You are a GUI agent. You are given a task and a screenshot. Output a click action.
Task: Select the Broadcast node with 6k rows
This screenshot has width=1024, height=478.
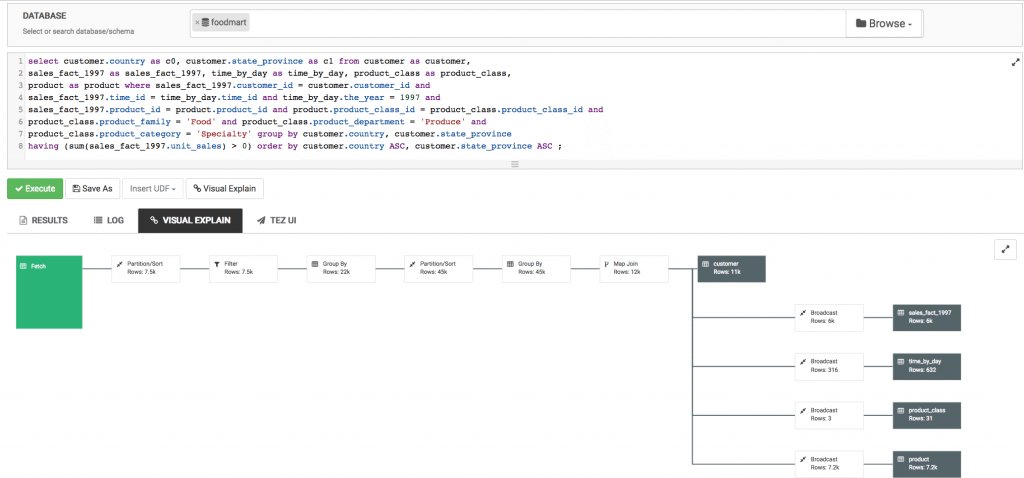click(829, 318)
